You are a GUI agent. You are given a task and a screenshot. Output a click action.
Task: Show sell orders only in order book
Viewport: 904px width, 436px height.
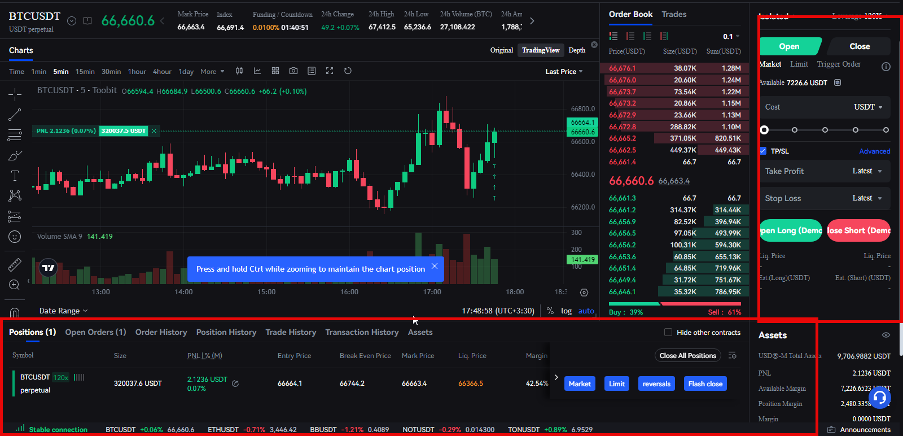[630, 36]
